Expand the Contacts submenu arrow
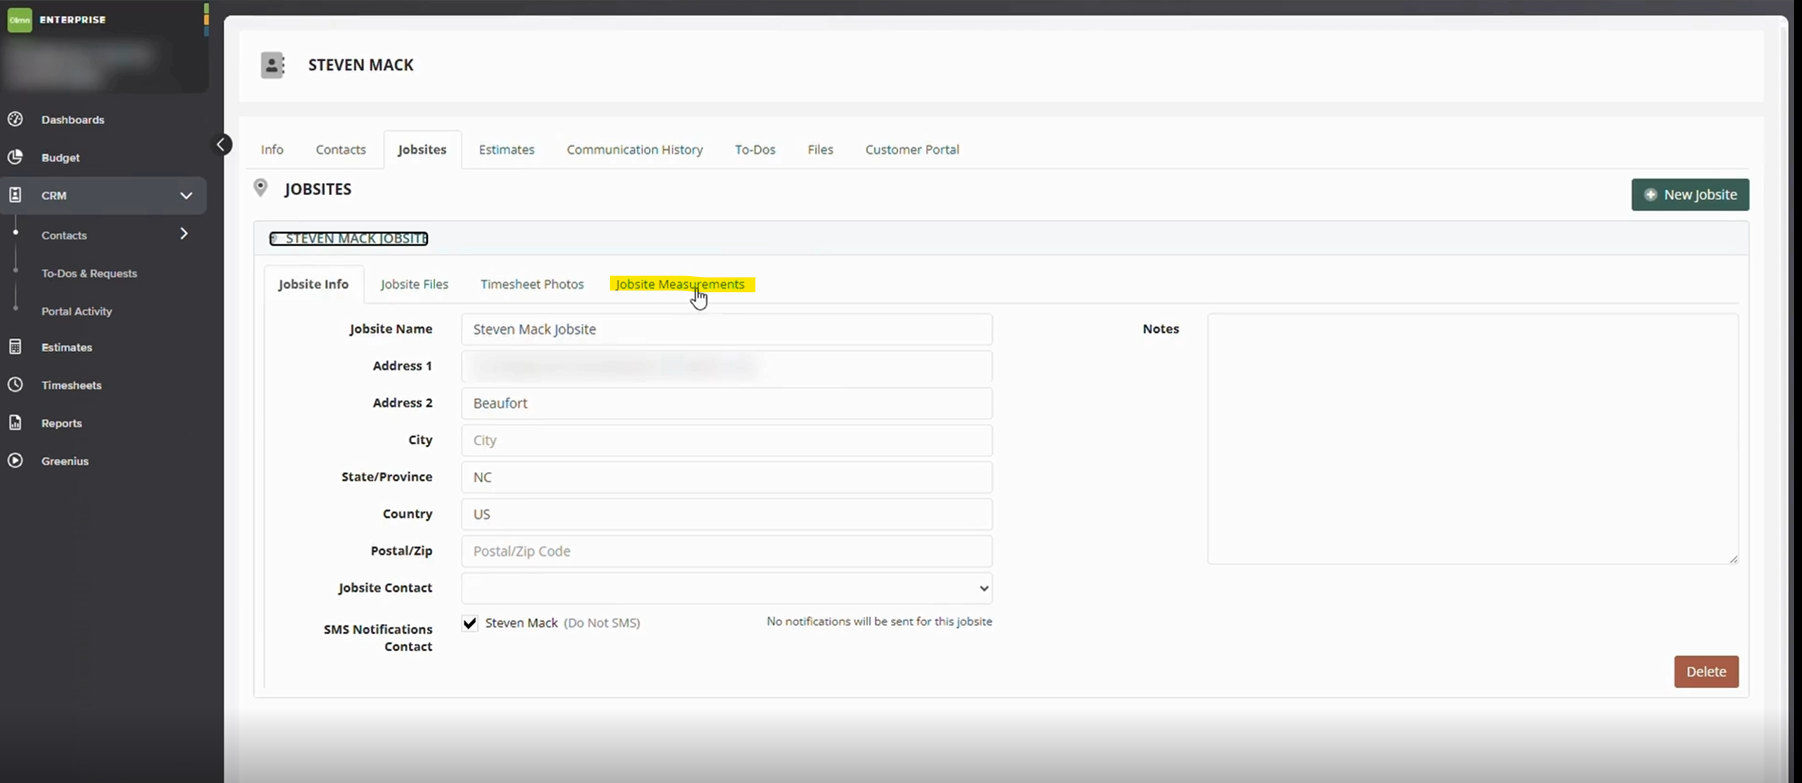This screenshot has width=1802, height=783. click(x=184, y=234)
